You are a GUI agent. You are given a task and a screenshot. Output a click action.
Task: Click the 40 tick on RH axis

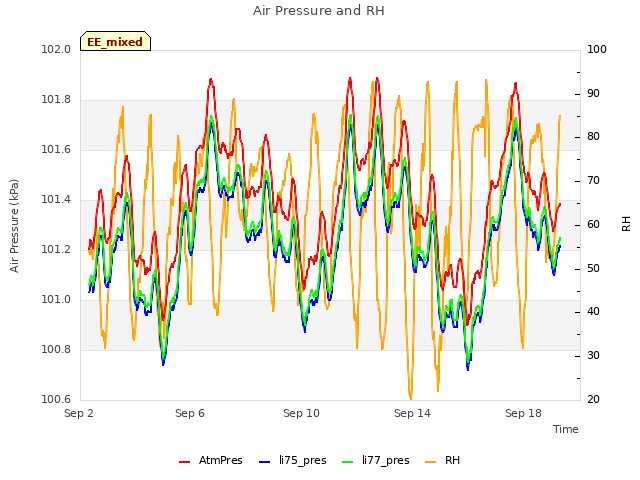pos(593,312)
